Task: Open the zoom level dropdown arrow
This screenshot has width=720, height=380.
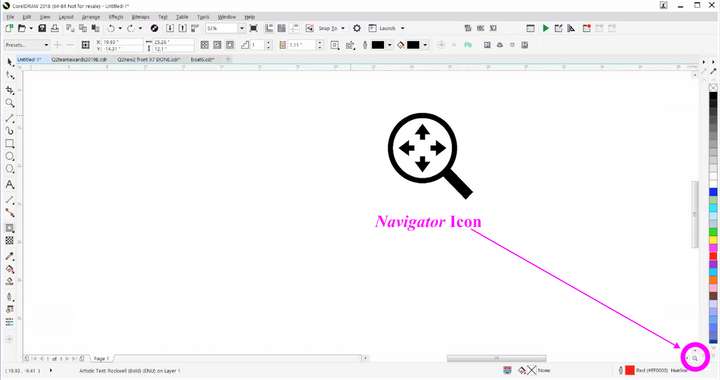Action: pos(242,28)
